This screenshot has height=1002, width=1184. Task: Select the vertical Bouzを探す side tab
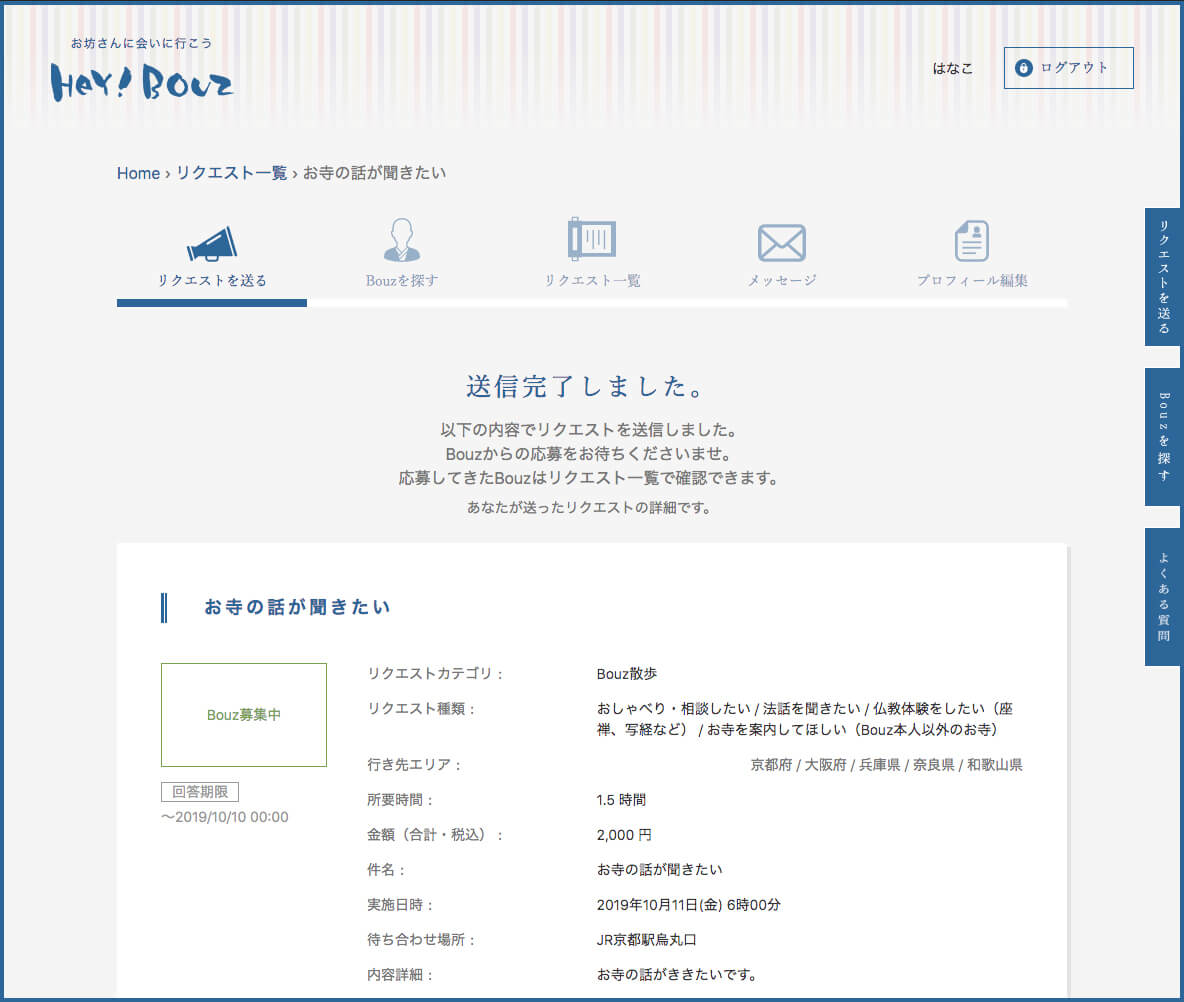click(x=1163, y=437)
